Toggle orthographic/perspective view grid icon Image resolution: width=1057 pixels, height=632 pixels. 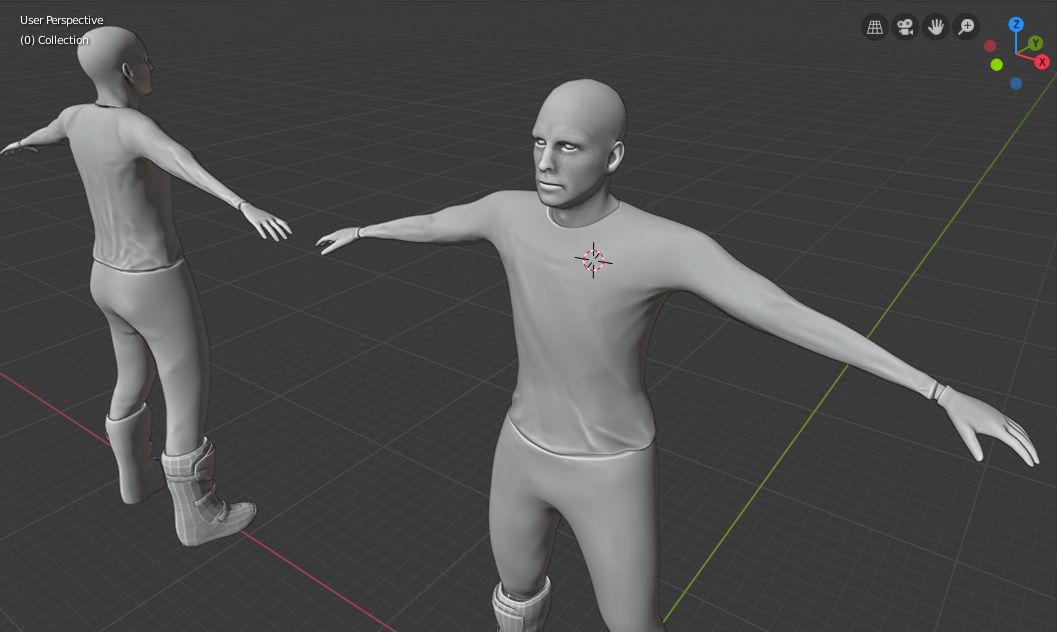pos(874,27)
